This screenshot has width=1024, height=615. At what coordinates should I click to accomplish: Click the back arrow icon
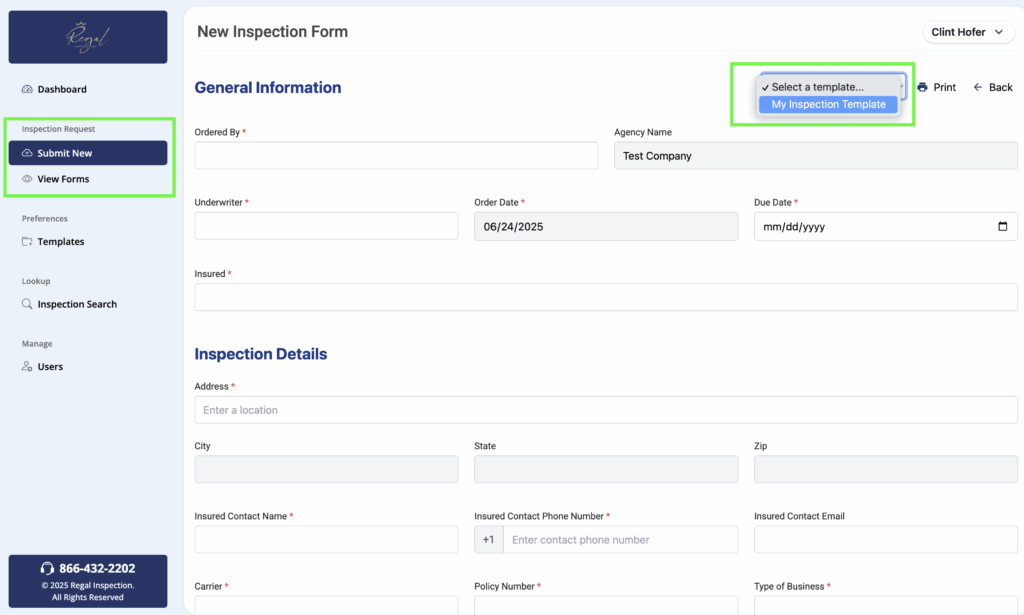978,88
